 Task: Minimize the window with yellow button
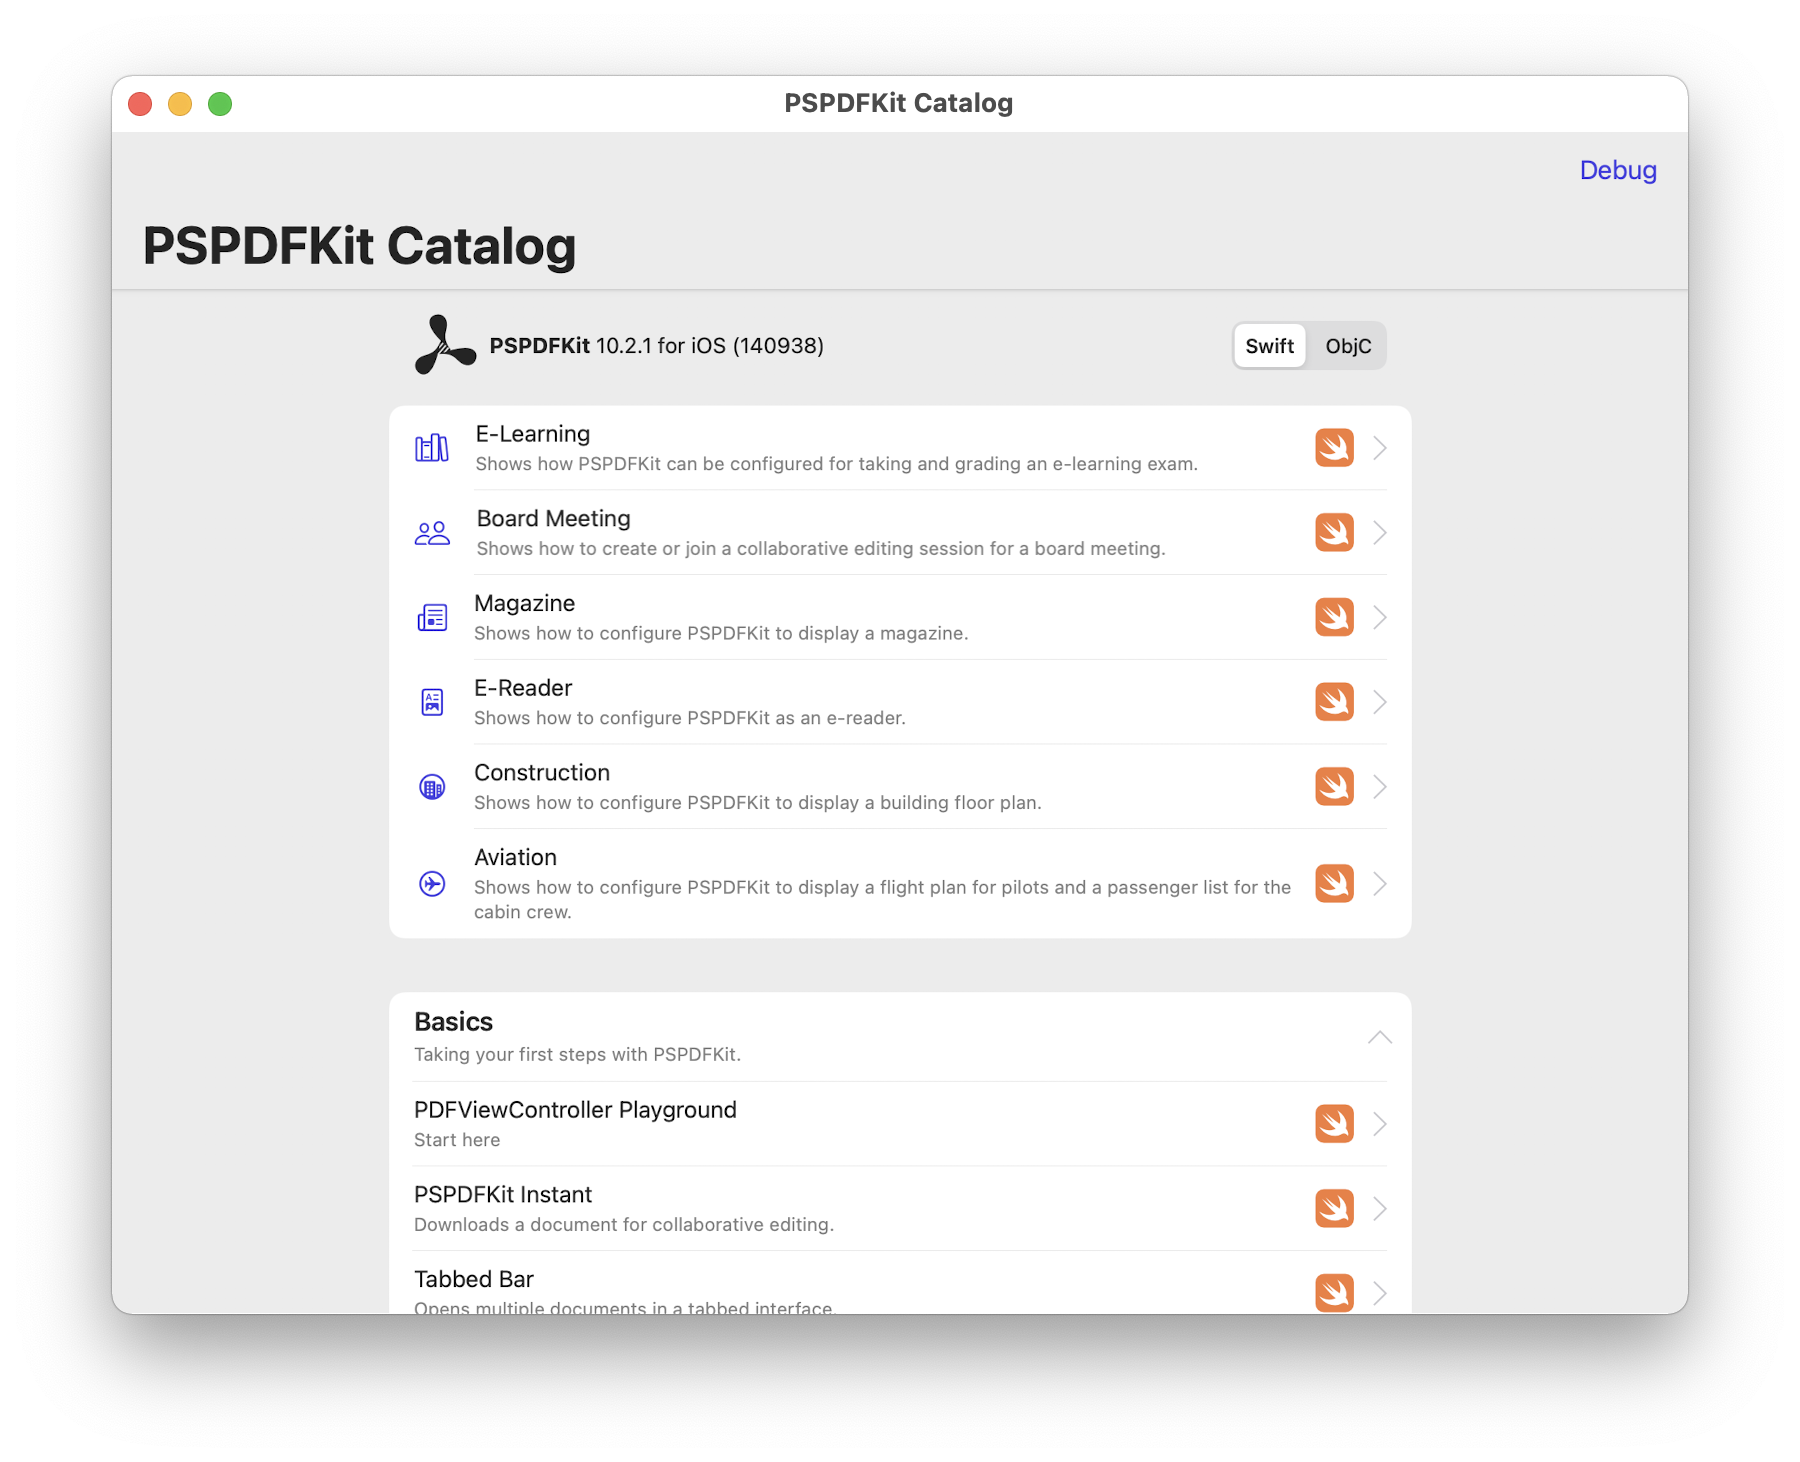click(x=180, y=104)
